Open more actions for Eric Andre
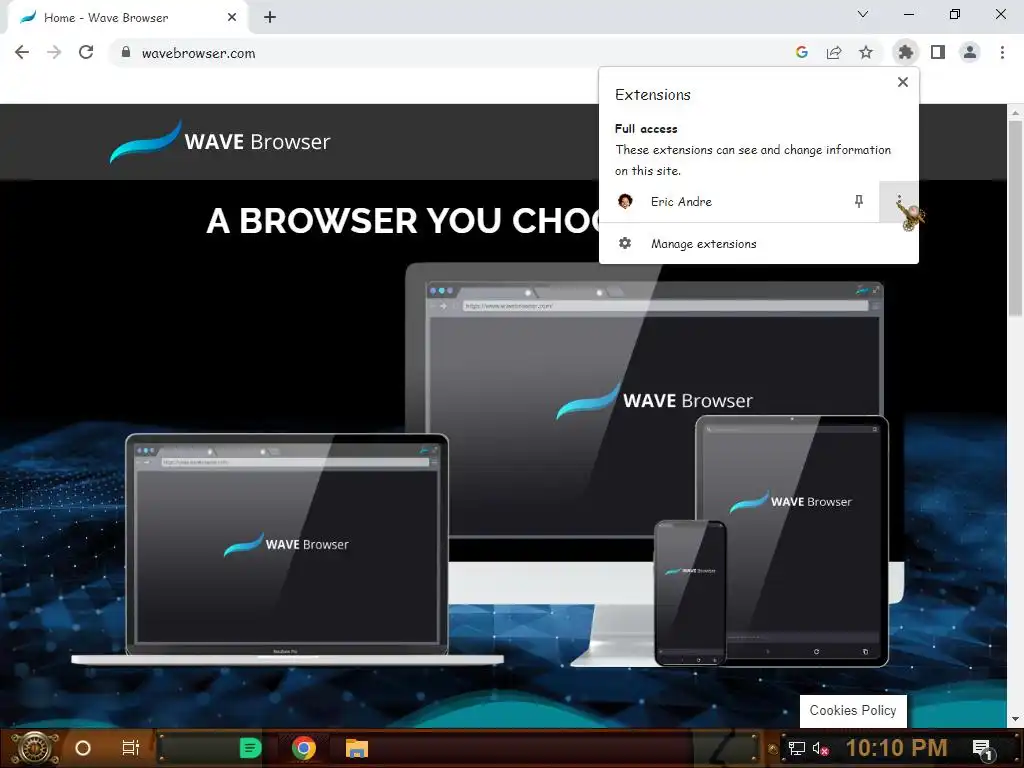 coord(899,202)
